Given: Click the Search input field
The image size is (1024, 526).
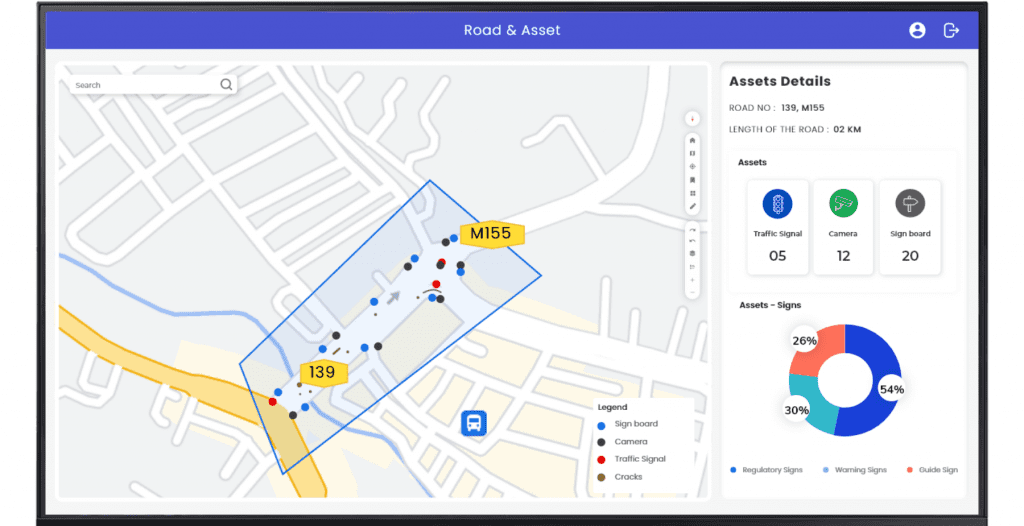Looking at the screenshot, I should point(145,85).
